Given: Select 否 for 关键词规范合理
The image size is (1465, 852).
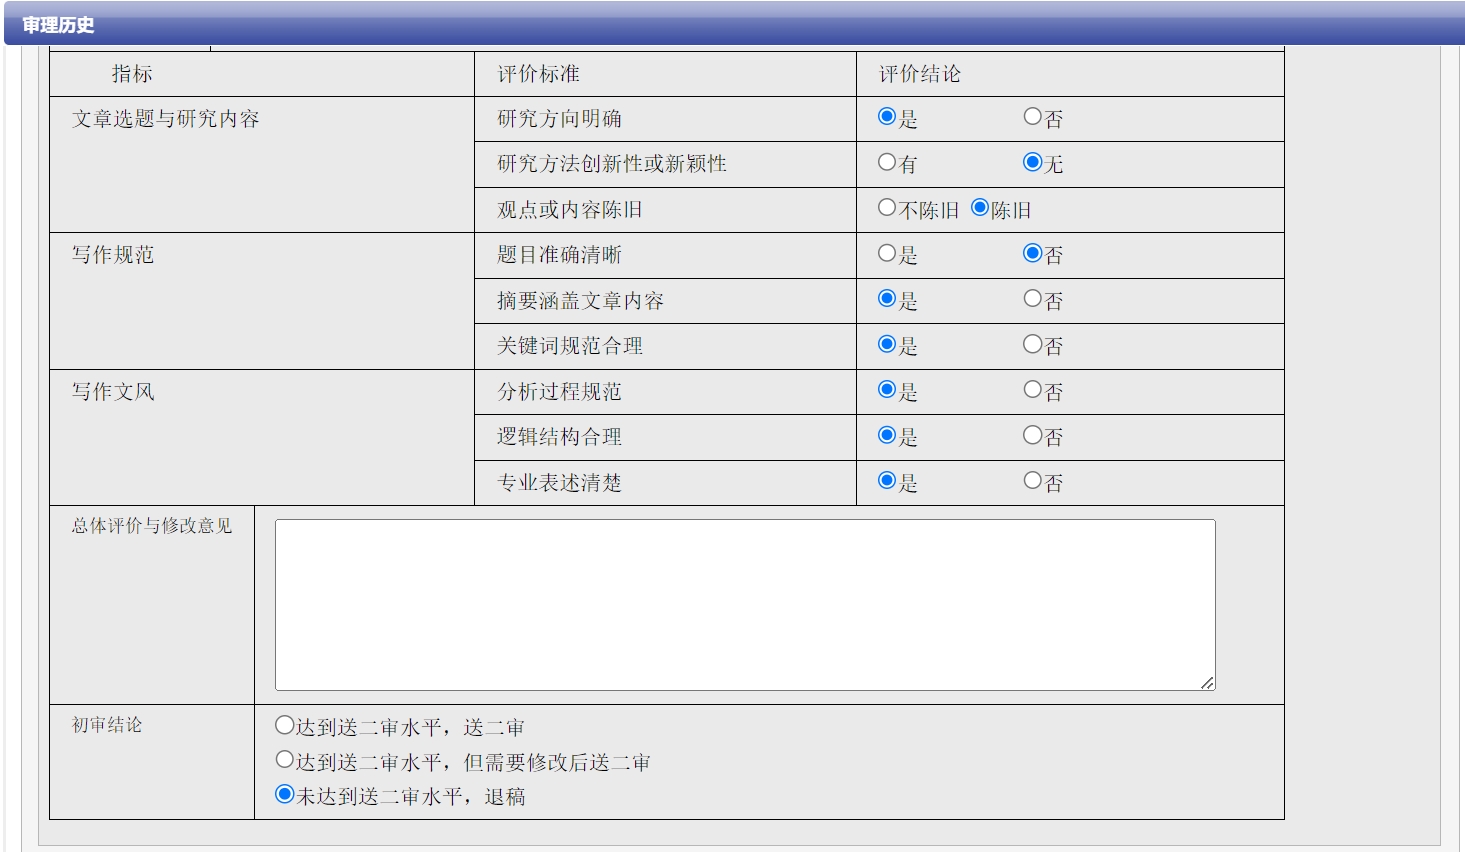Looking at the screenshot, I should tap(1033, 344).
